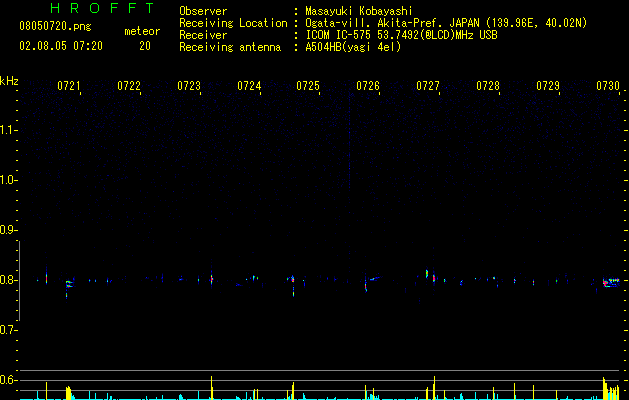629x400 pixels.
Task: Click the observer name Masayuki Kobayashi
Action: [358, 11]
